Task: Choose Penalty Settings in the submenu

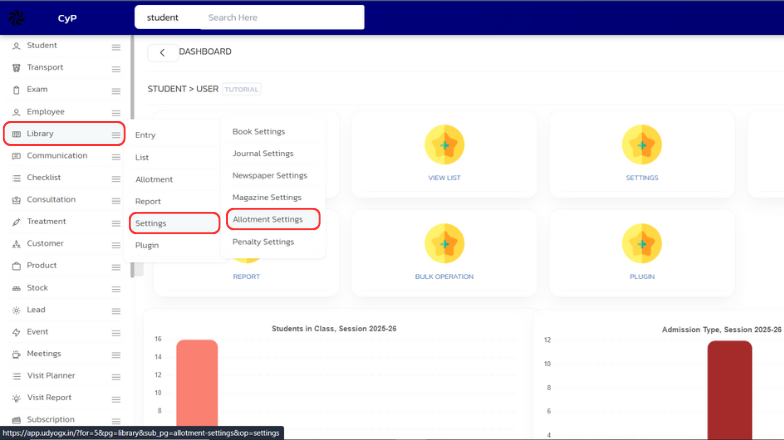Action: (263, 242)
